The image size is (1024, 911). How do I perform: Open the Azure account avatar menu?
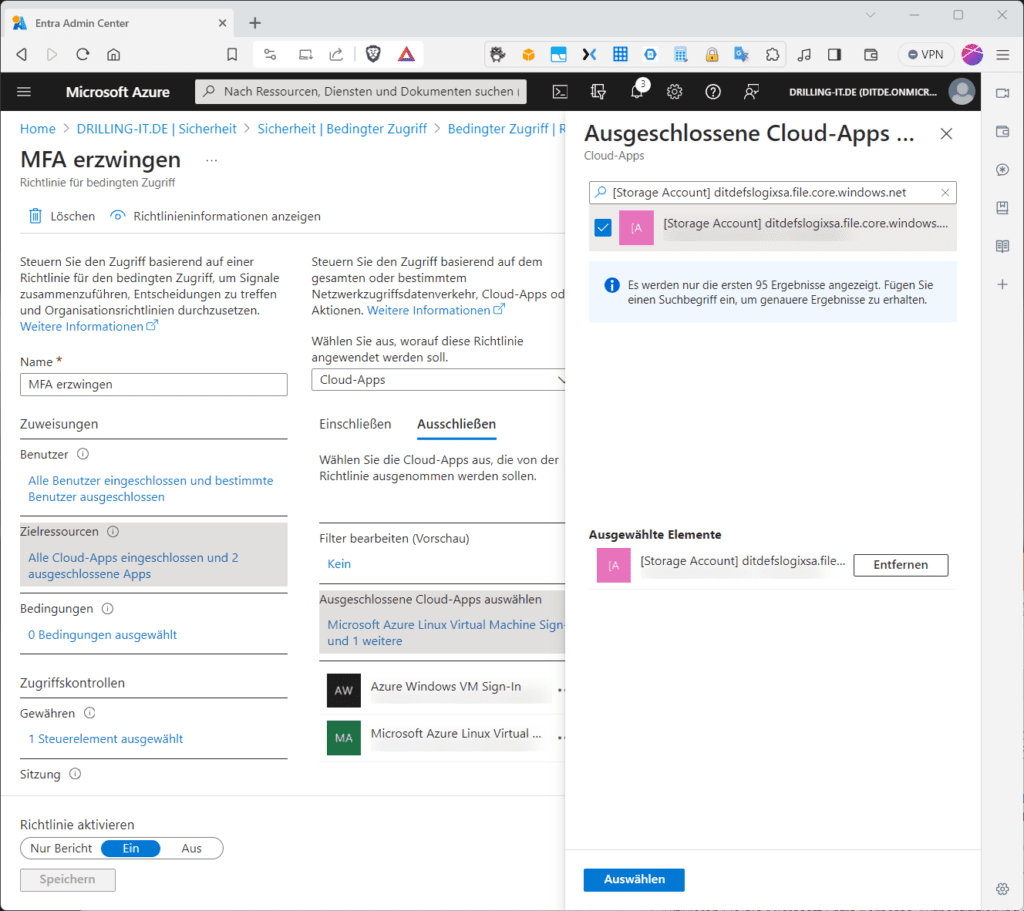[x=961, y=92]
